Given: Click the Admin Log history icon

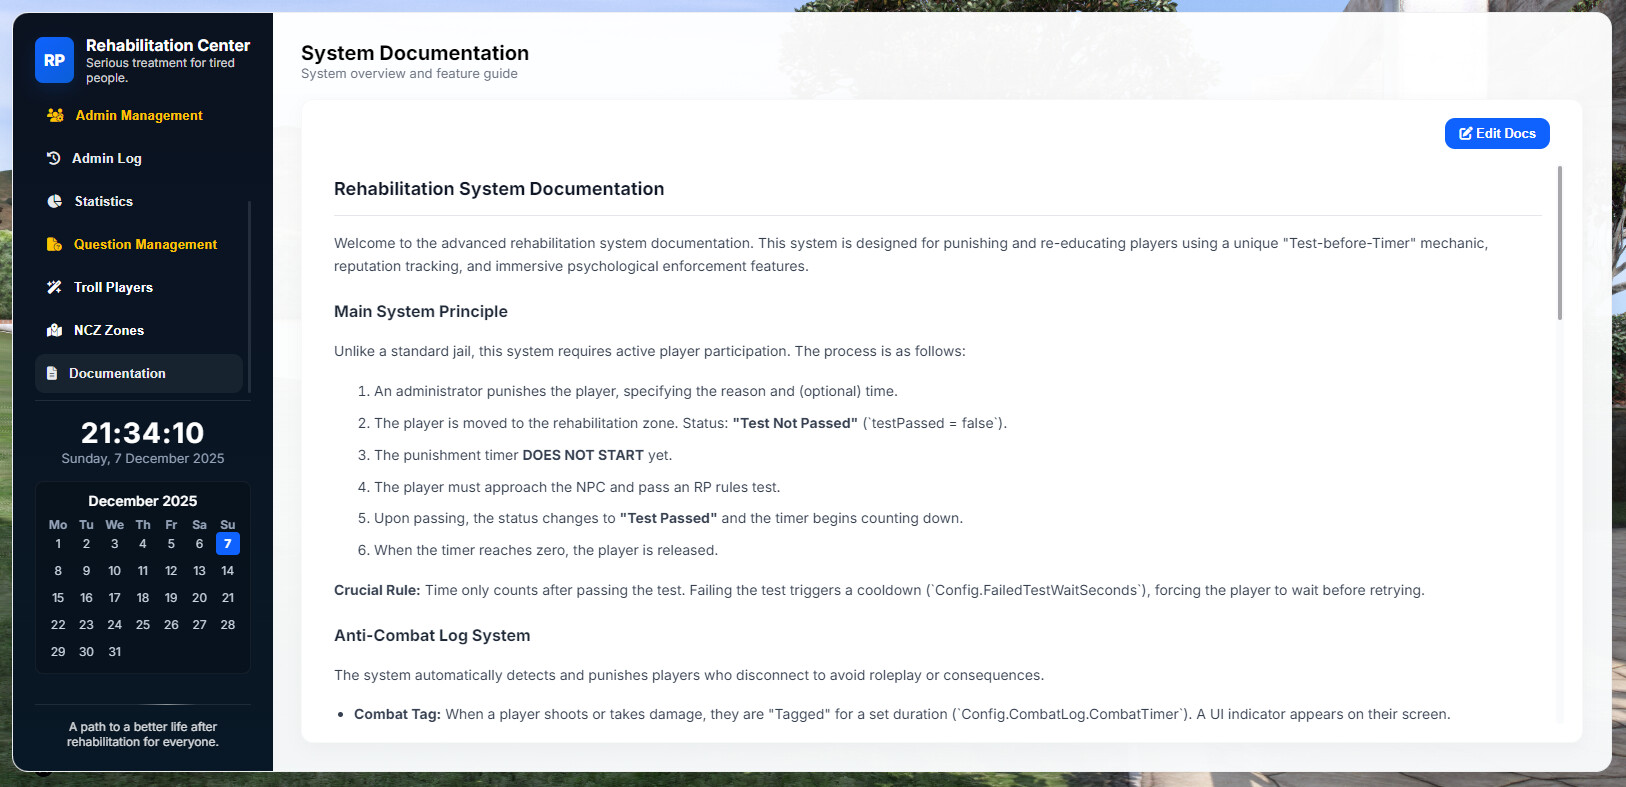Looking at the screenshot, I should click(54, 159).
